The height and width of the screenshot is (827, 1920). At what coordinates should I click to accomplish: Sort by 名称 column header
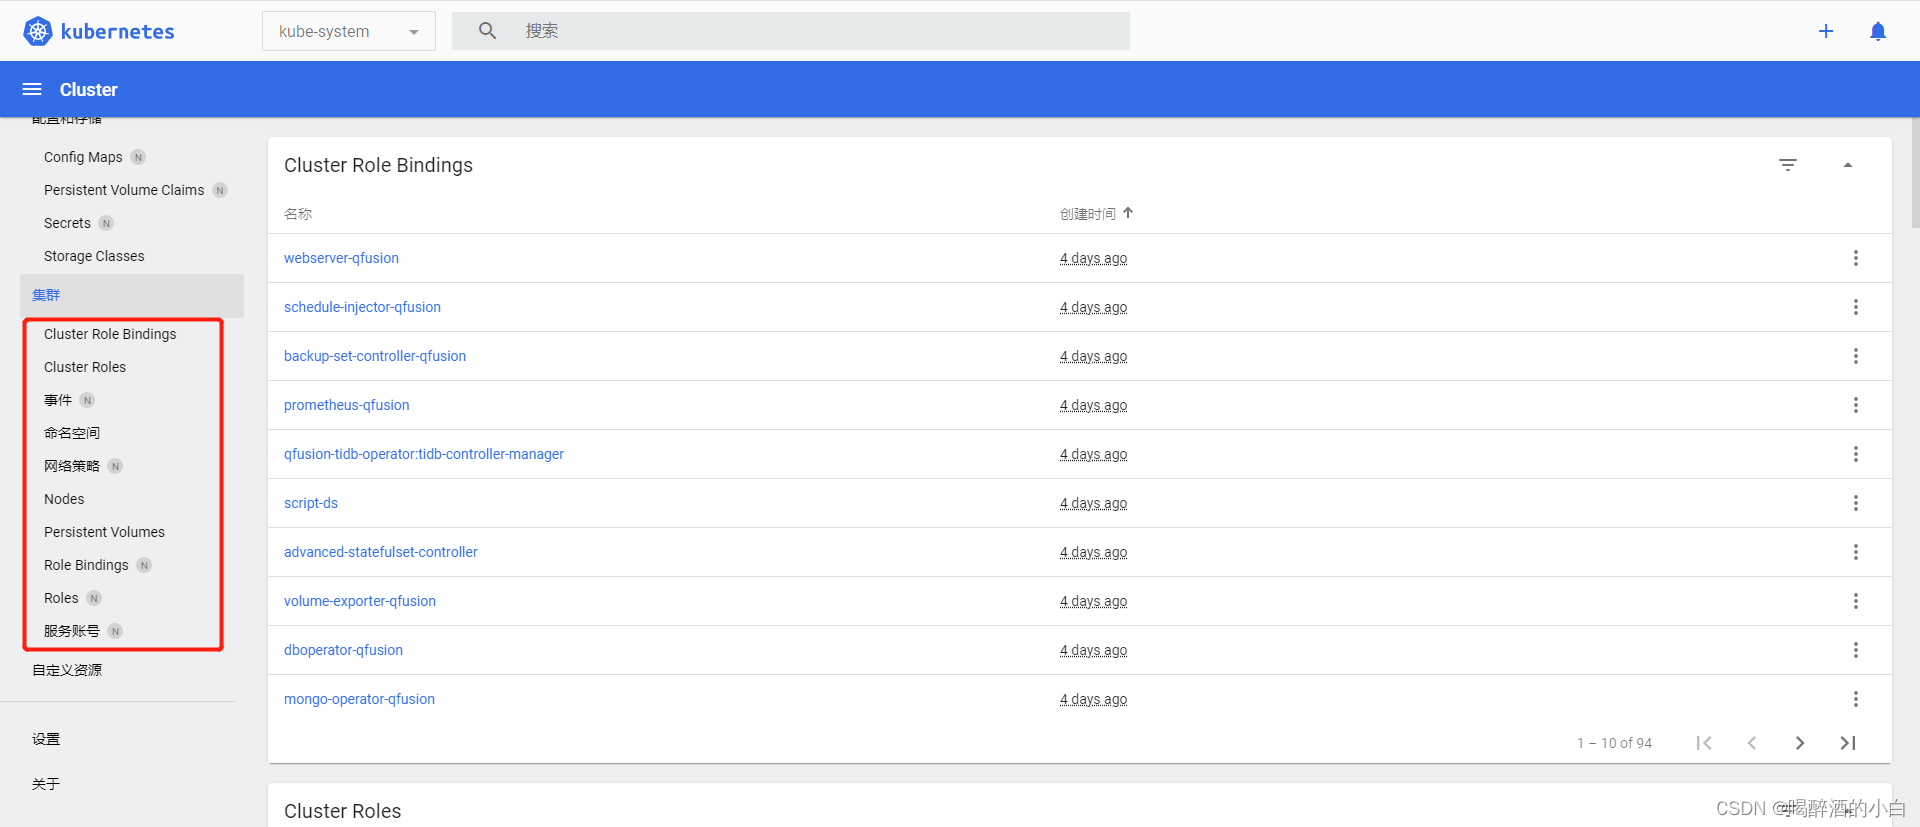298,214
